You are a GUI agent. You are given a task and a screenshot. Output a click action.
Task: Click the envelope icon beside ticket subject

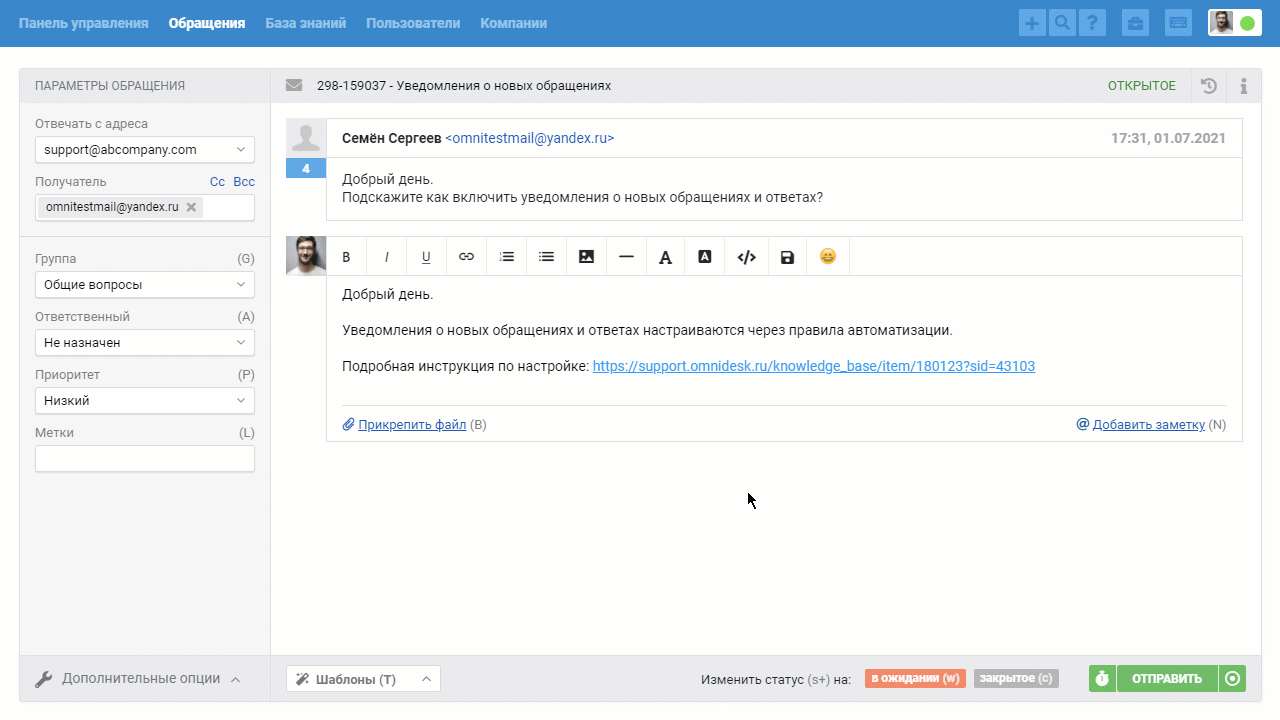point(294,86)
